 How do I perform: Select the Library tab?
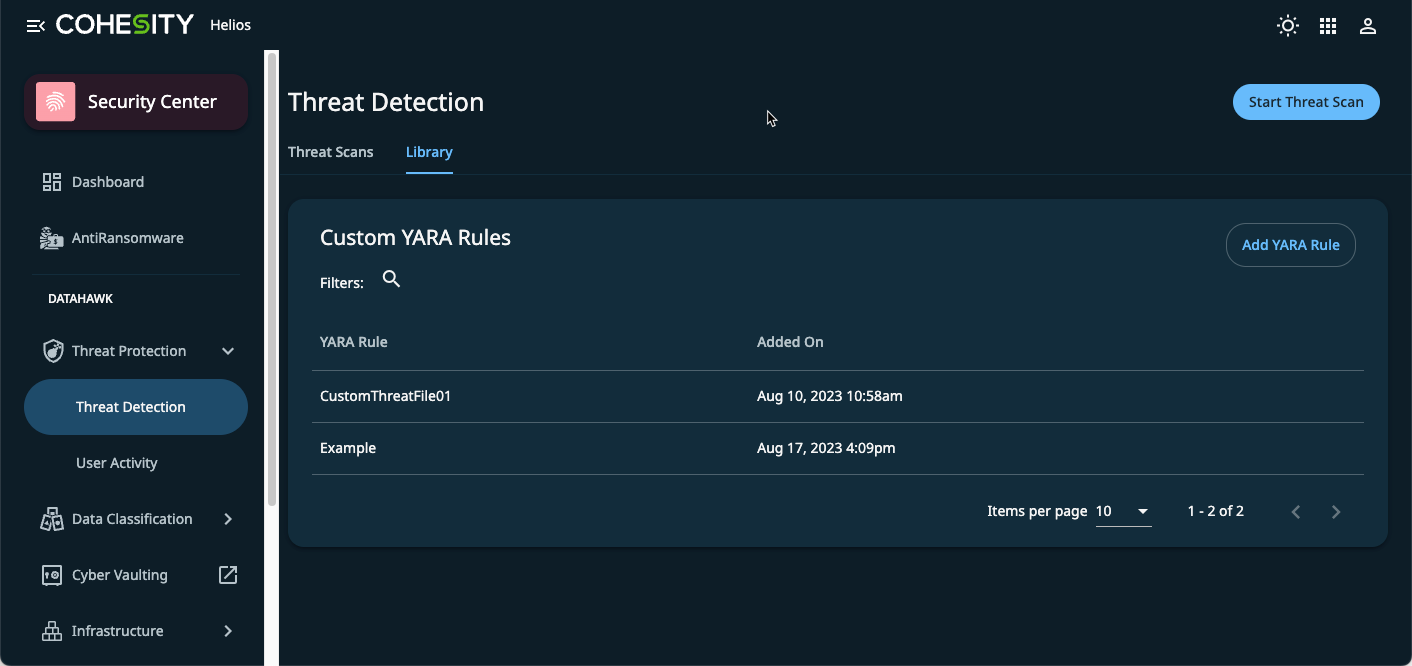(429, 152)
